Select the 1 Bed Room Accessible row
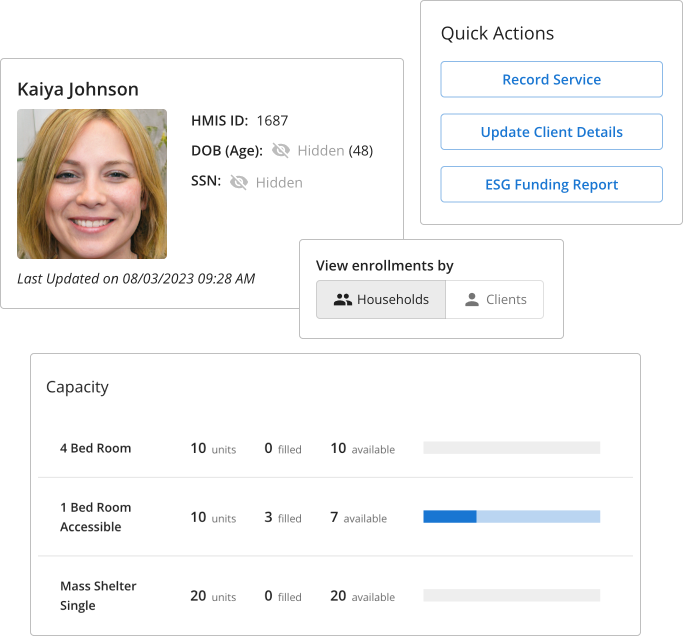This screenshot has width=683, height=636. tap(96, 517)
